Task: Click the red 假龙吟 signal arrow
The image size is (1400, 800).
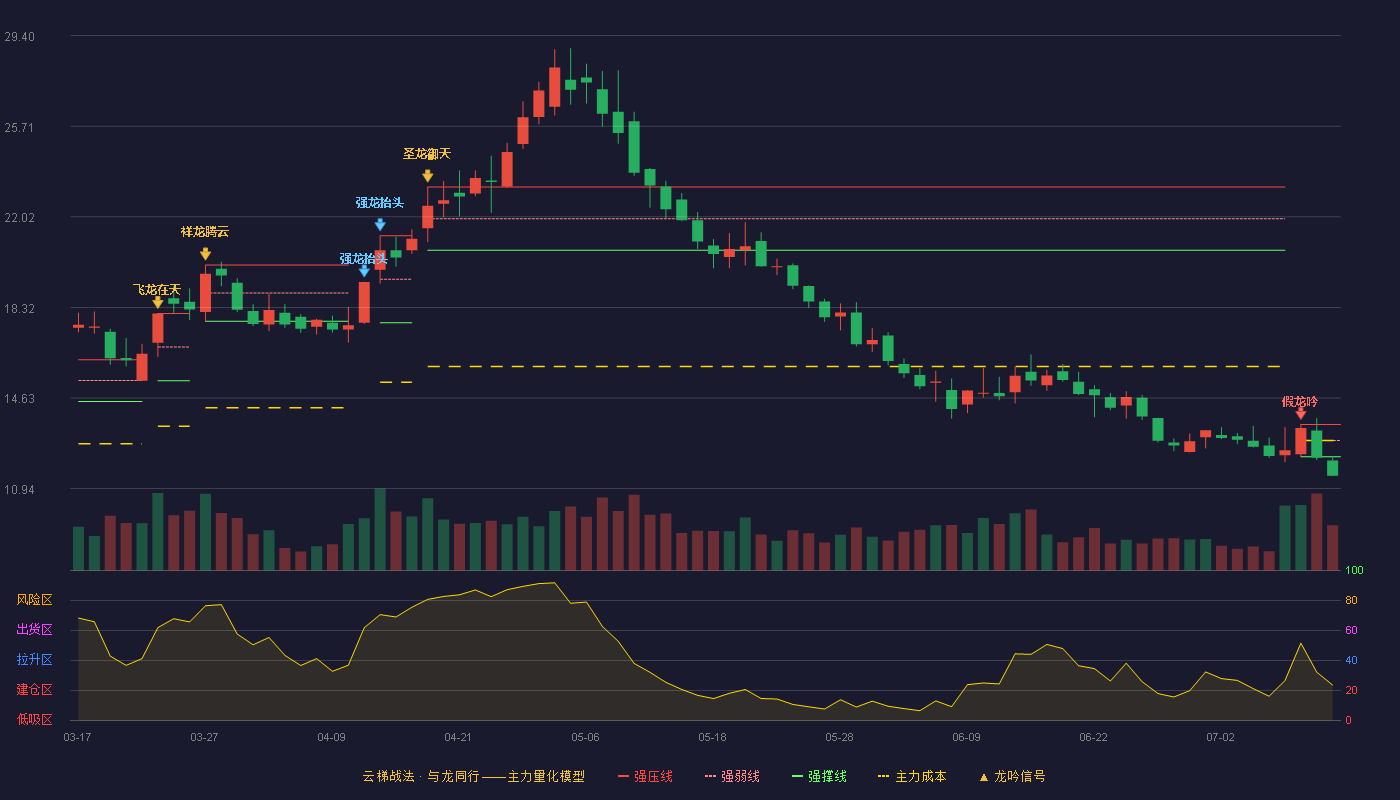Action: tap(1301, 413)
